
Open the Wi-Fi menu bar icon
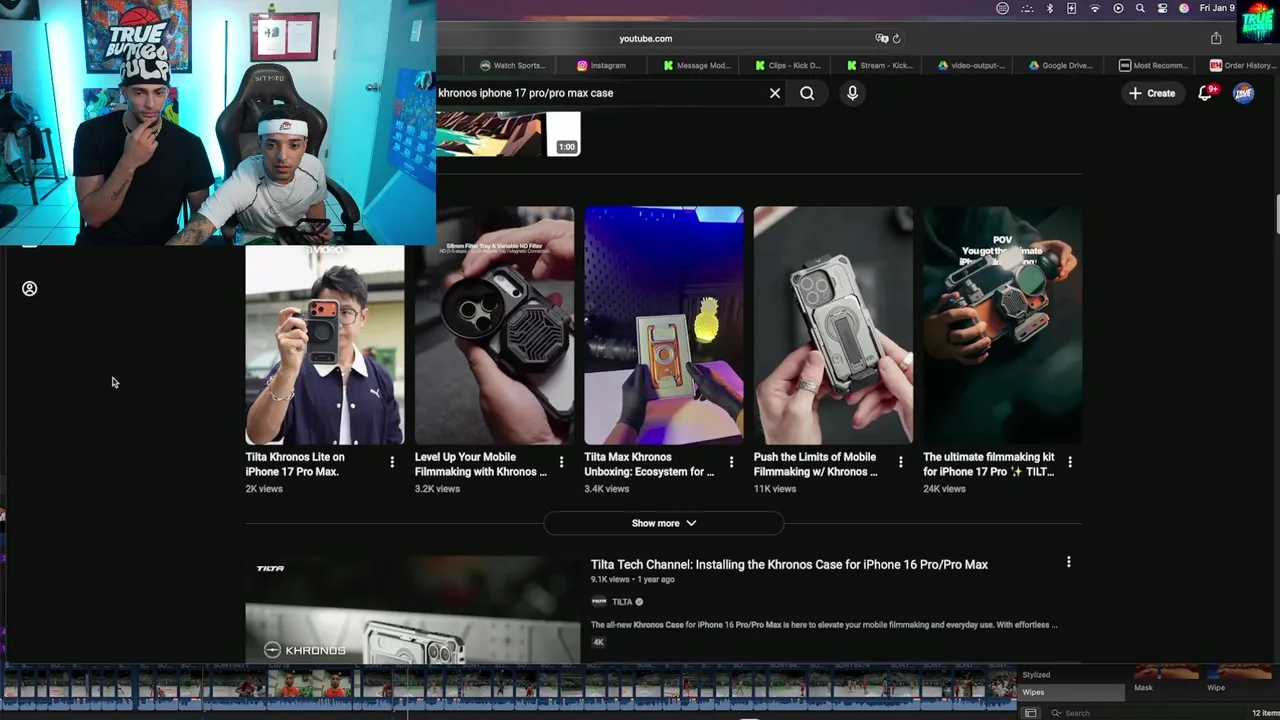[1094, 8]
